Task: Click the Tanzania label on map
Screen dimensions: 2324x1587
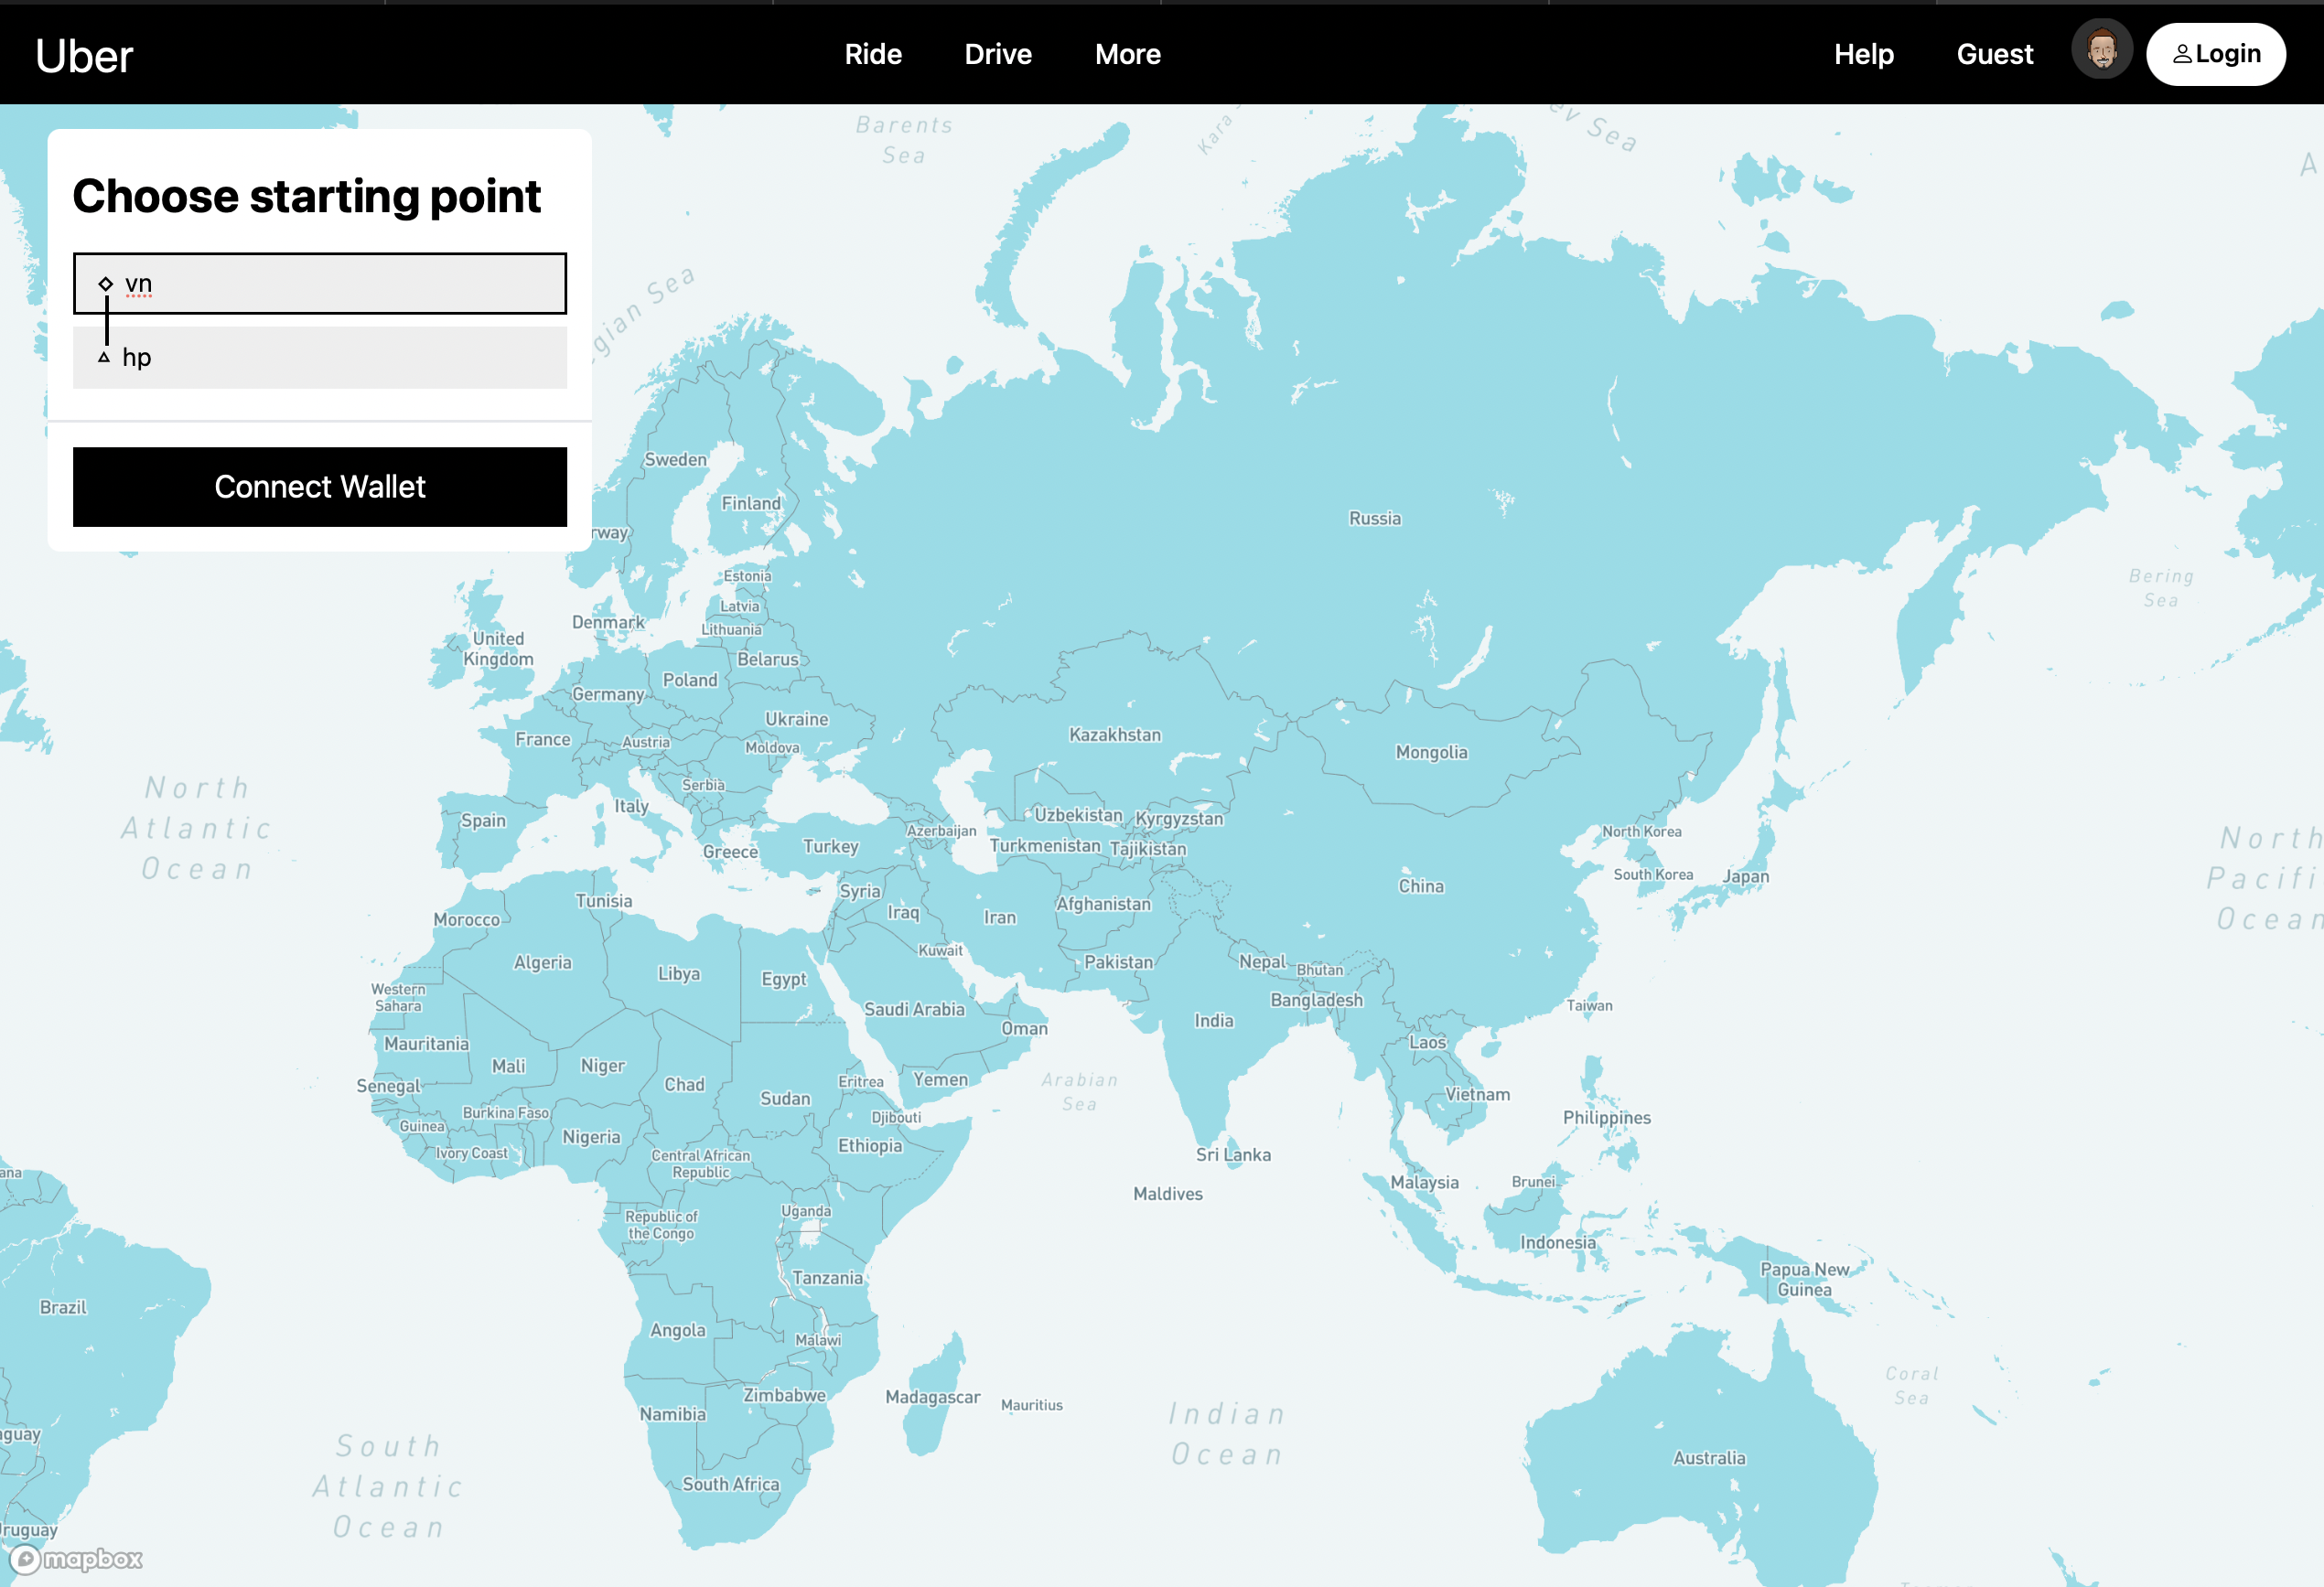Action: [x=827, y=1278]
